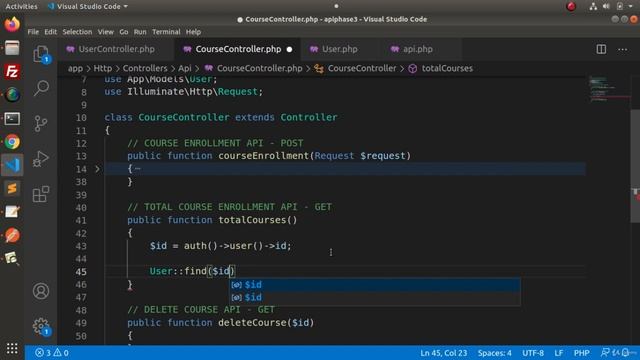Select second $id autocomplete suggestion
The height and width of the screenshot is (360, 640).
tap(374, 298)
